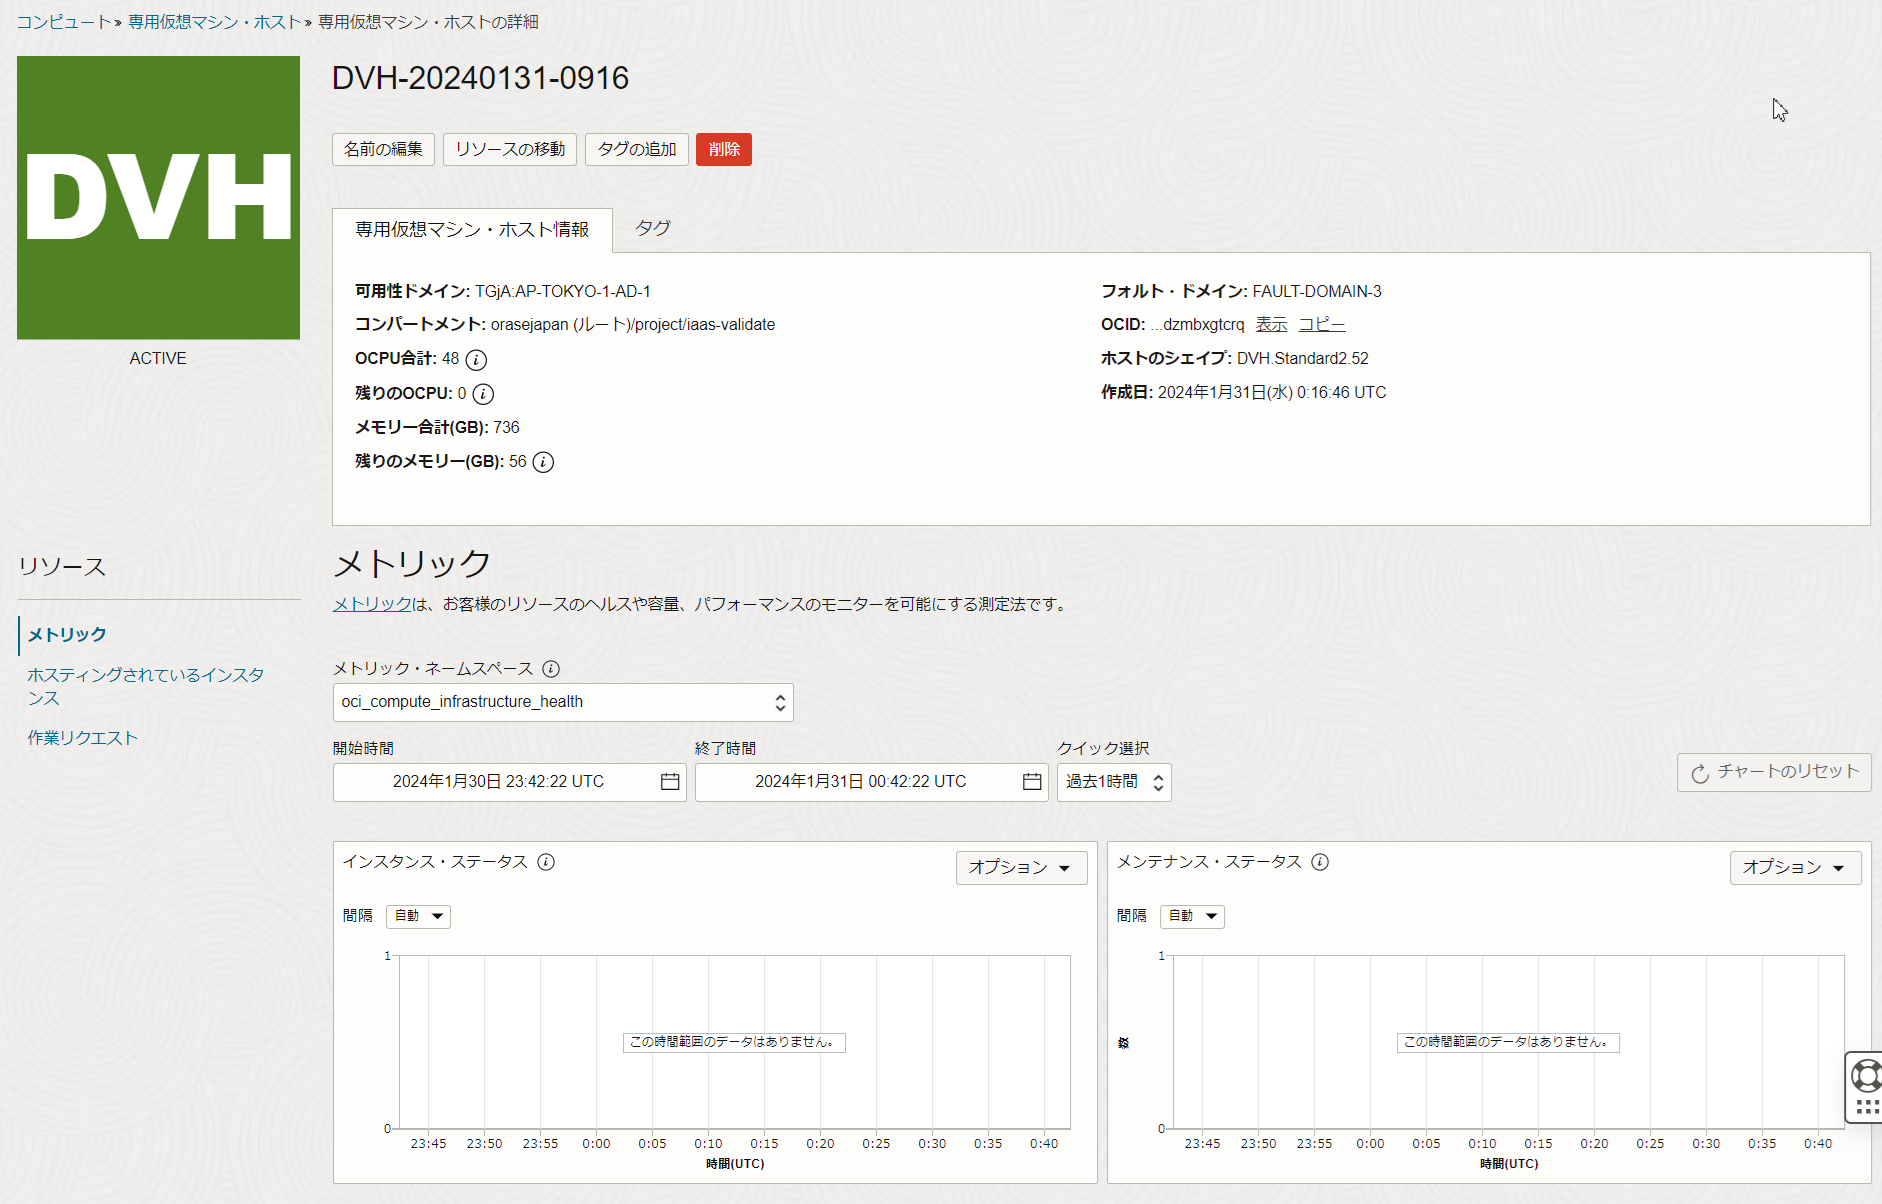Screen dimensions: 1882x1204
Task: Switch to the タグ tab
Action: point(653,228)
